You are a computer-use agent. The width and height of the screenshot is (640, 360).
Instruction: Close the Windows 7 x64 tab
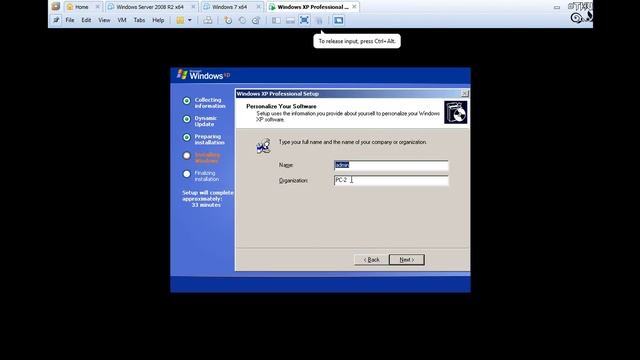click(x=258, y=7)
